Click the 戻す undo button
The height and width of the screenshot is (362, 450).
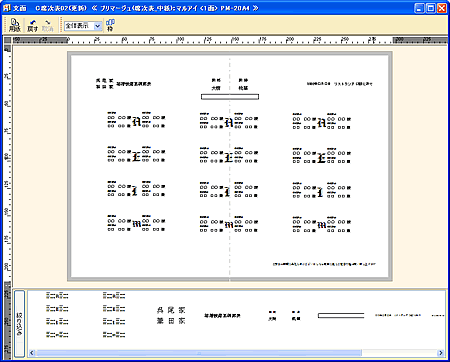point(32,26)
